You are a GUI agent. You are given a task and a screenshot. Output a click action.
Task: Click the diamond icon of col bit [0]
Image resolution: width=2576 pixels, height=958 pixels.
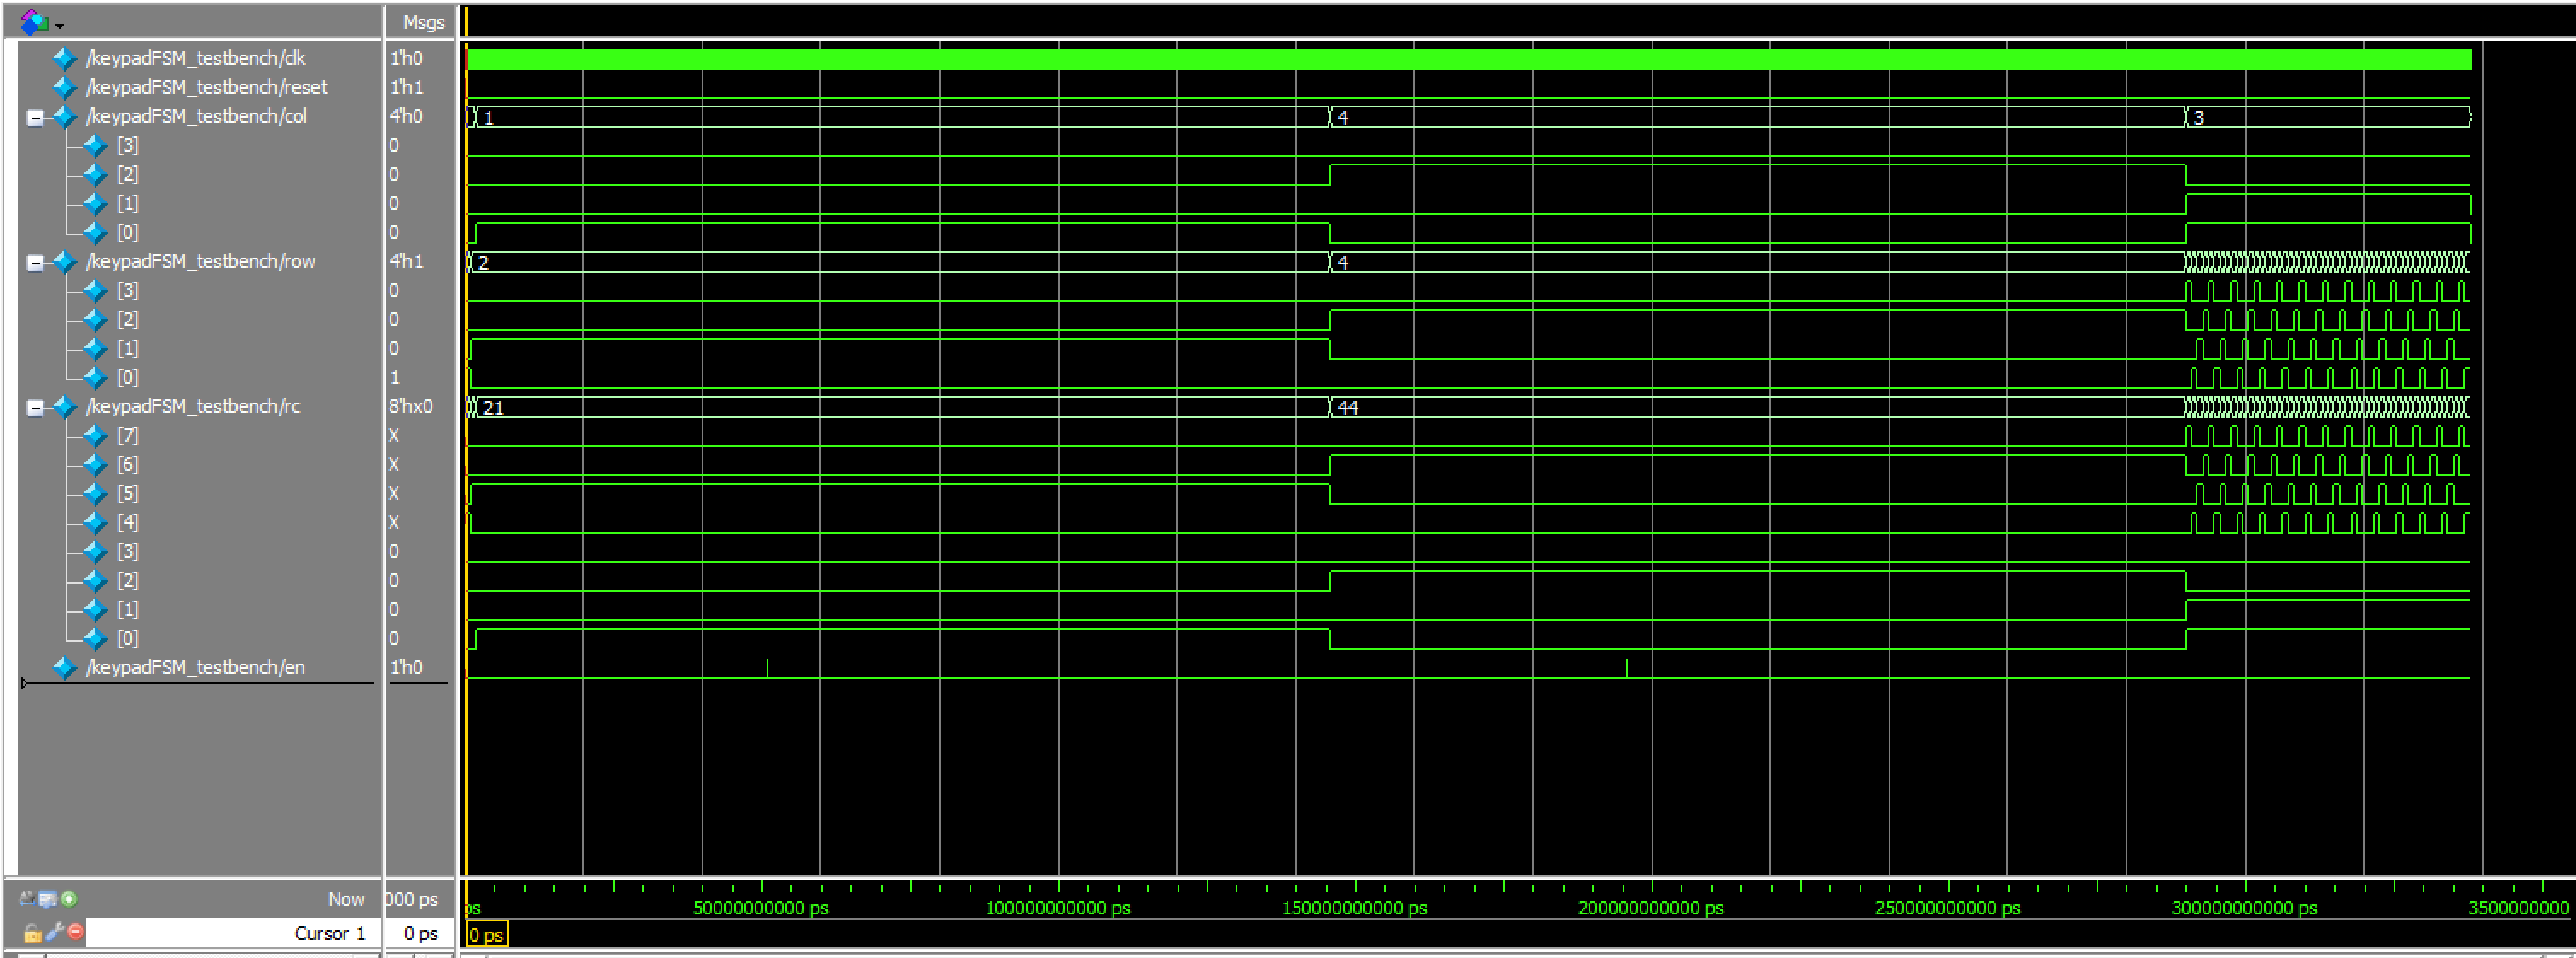pyautogui.click(x=96, y=232)
